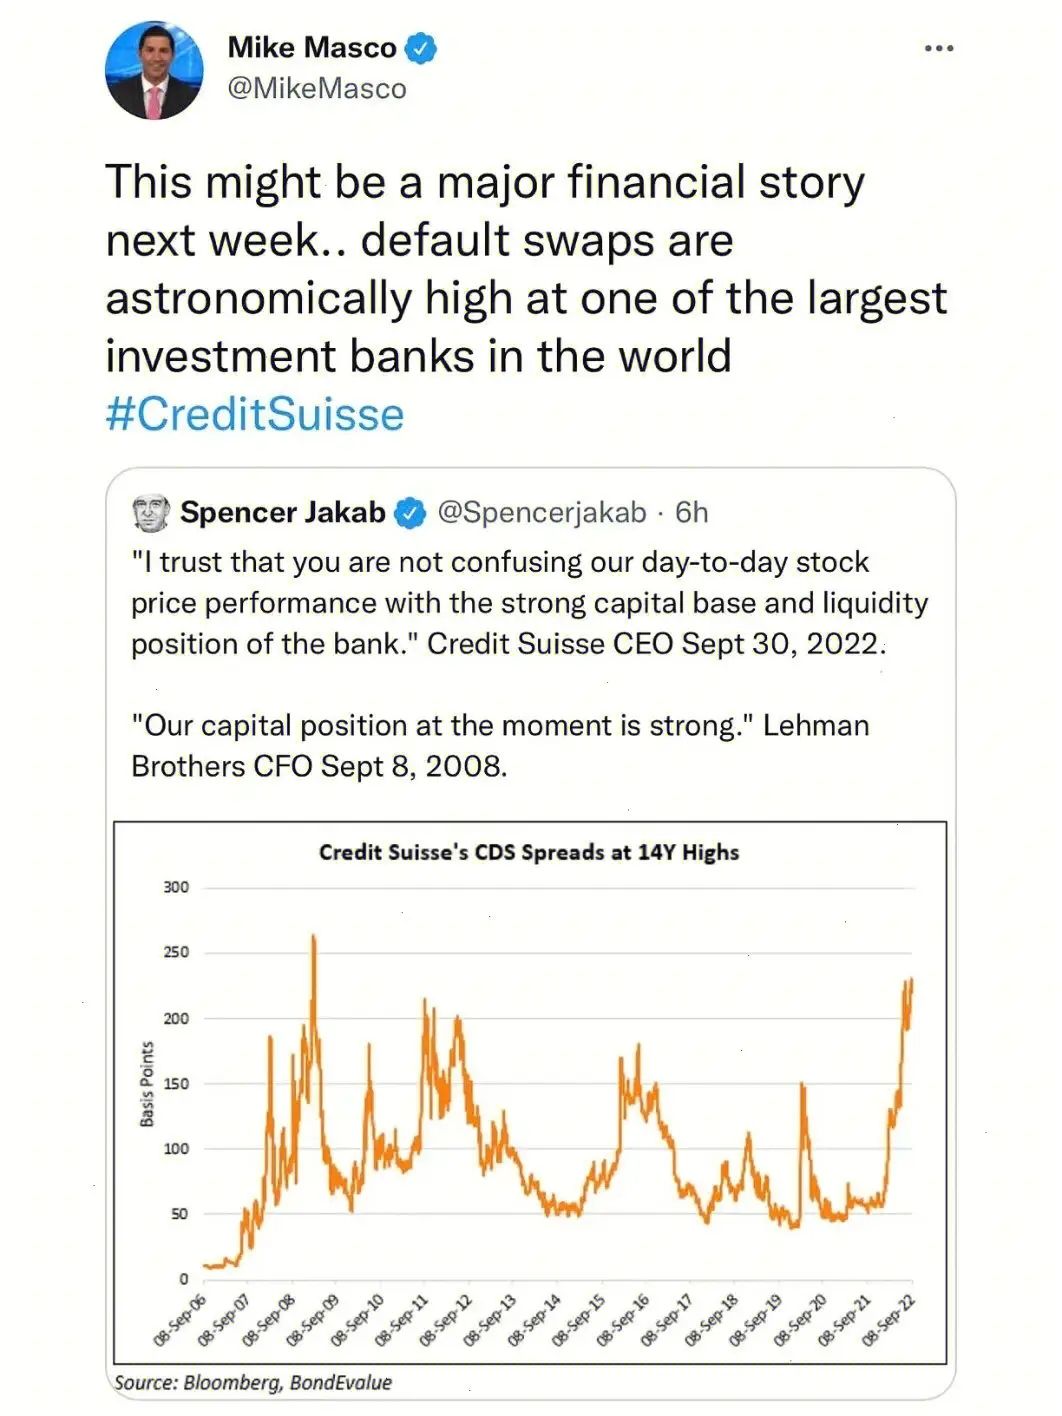The height and width of the screenshot is (1416, 1062).
Task: Click Mike Masco's blue verified badge
Action: (x=420, y=47)
